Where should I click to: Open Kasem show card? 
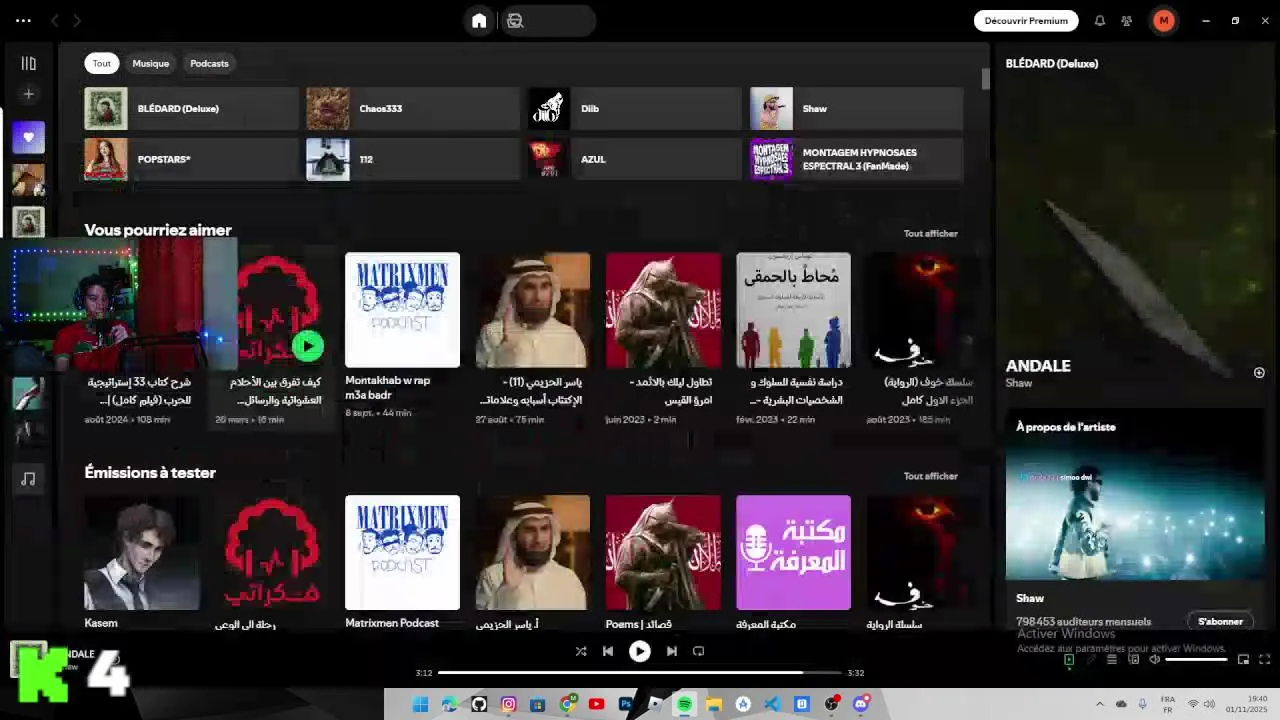(141, 562)
